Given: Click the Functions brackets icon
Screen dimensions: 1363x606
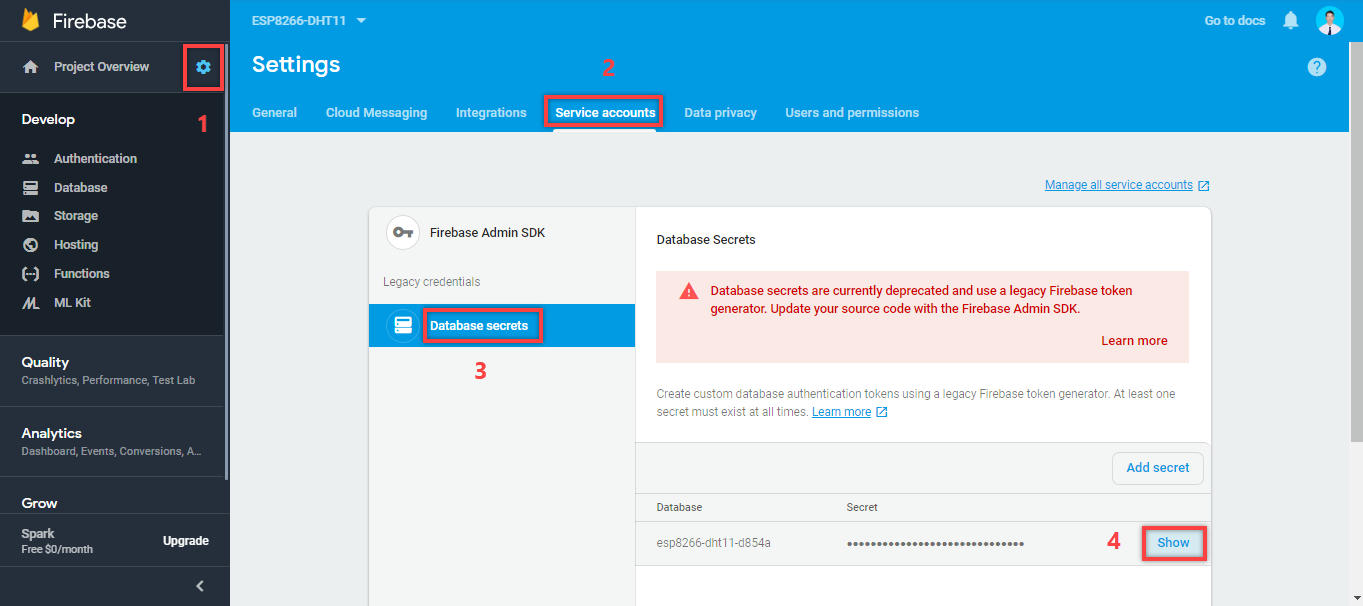Looking at the screenshot, I should [x=31, y=274].
